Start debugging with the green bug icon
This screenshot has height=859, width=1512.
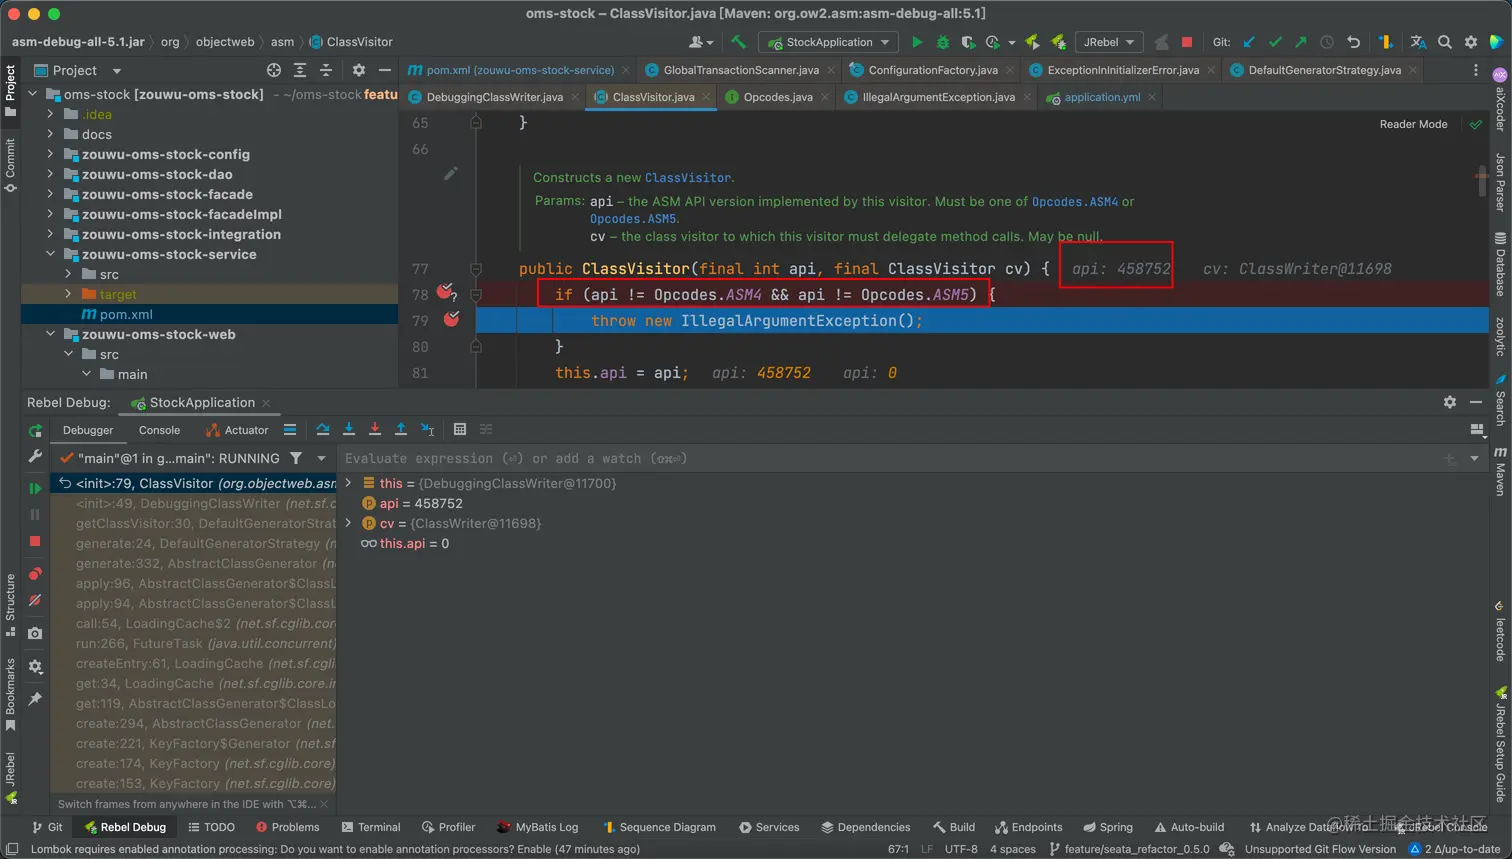click(942, 42)
